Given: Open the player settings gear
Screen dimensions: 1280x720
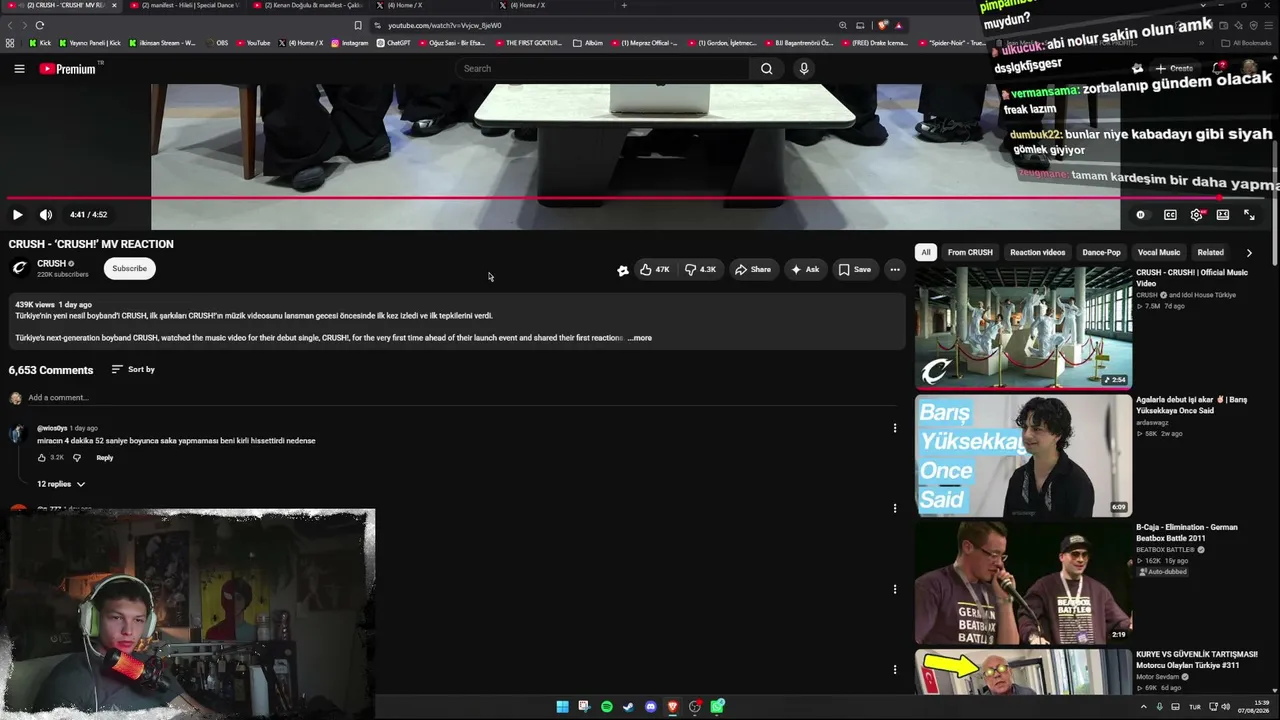Looking at the screenshot, I should tap(1196, 215).
